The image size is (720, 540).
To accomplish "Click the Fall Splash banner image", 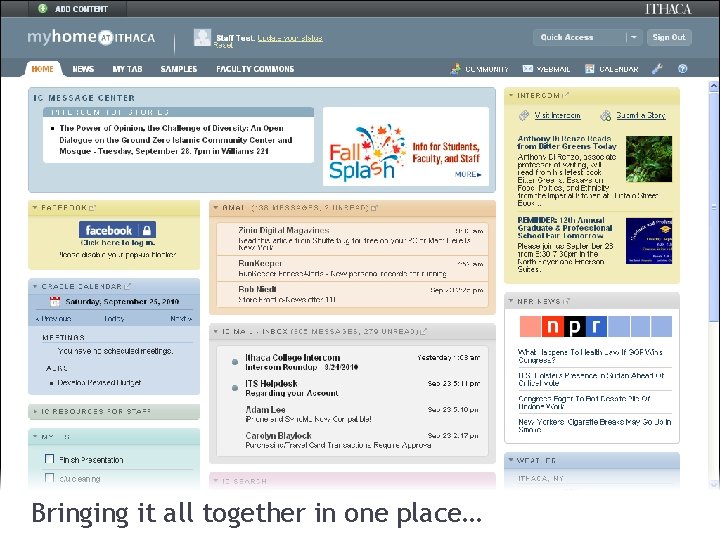I will [405, 146].
